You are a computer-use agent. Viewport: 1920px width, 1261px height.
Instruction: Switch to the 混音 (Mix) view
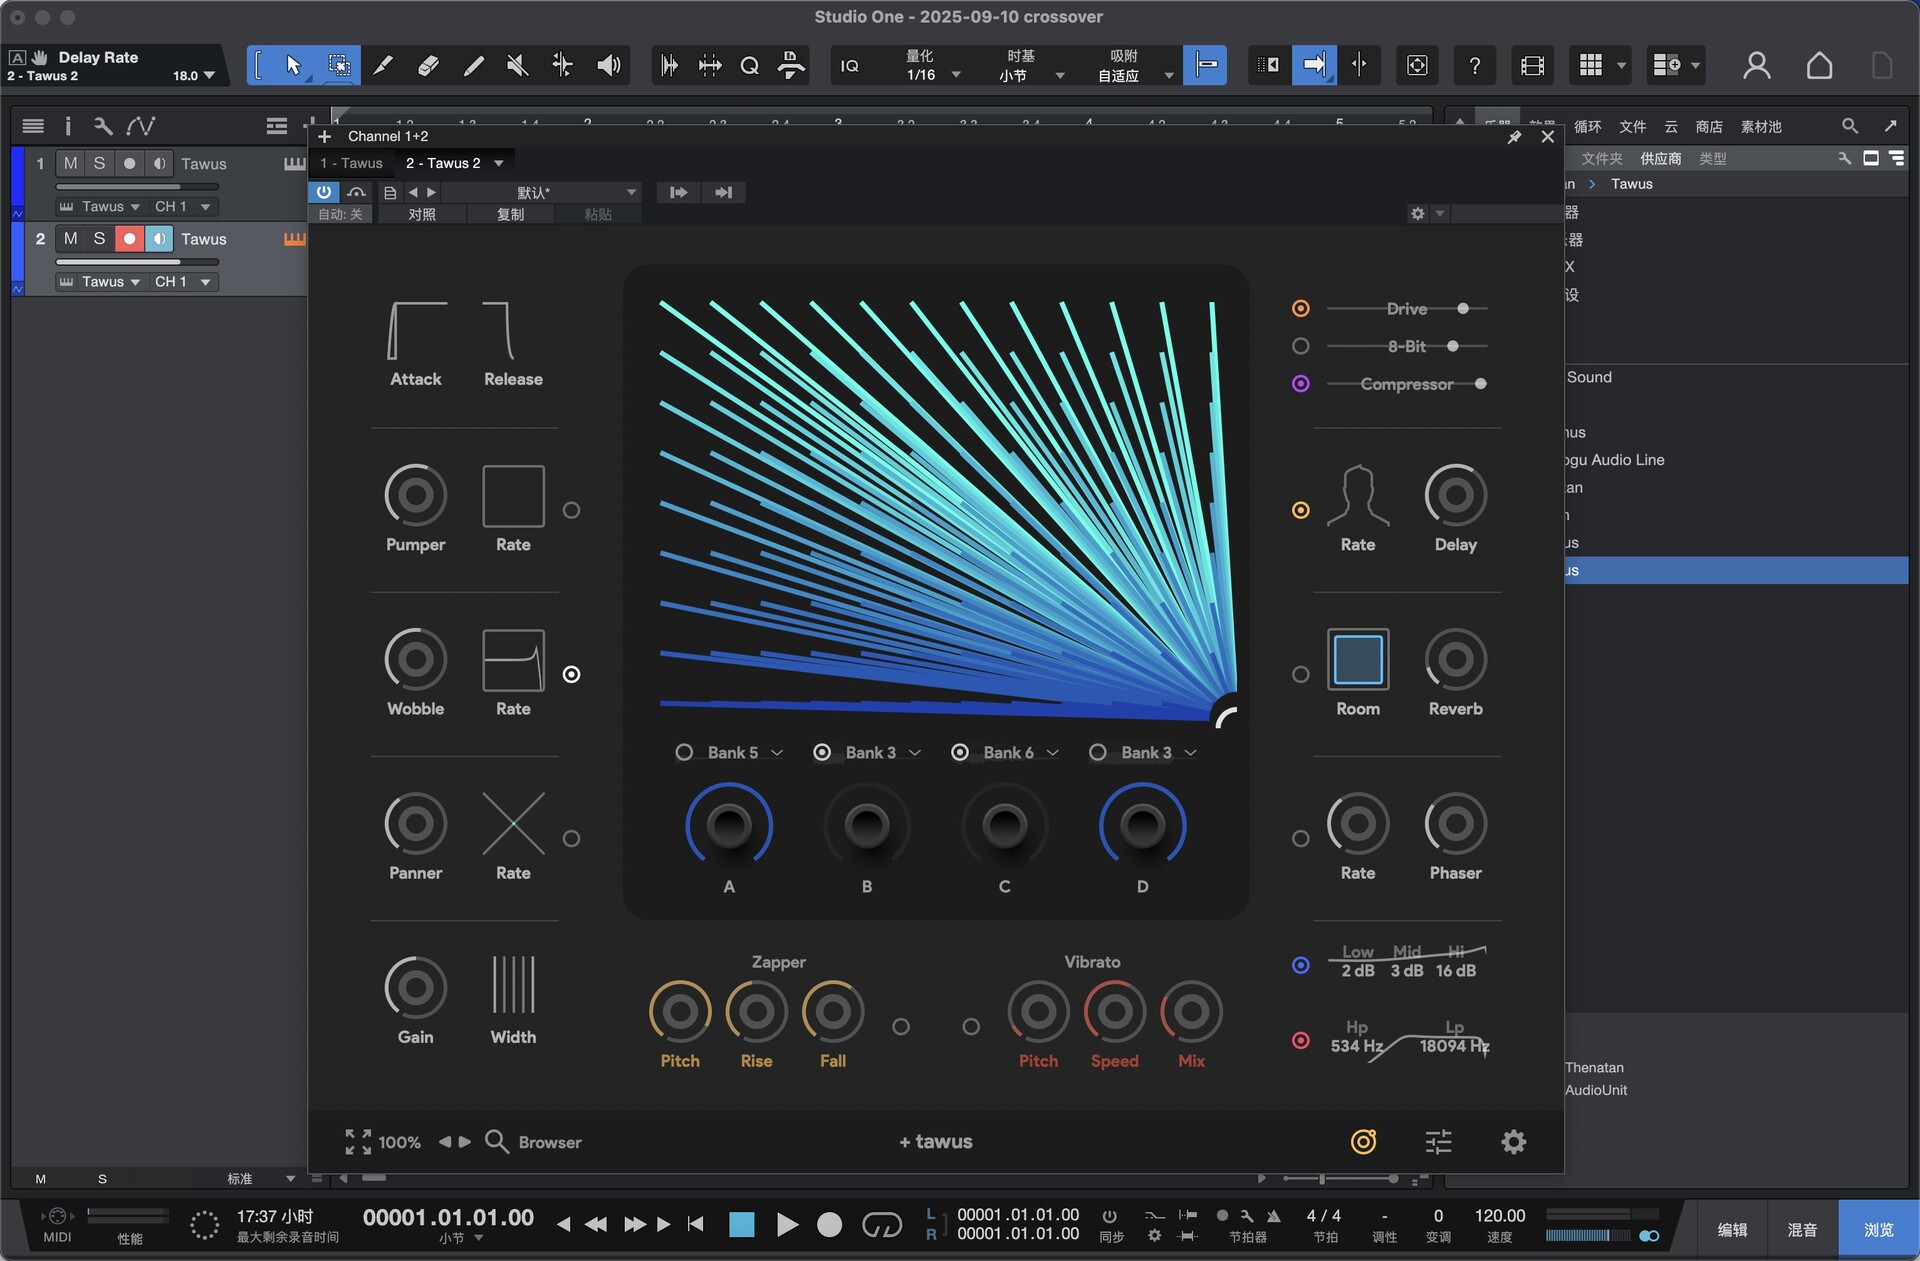point(1802,1230)
